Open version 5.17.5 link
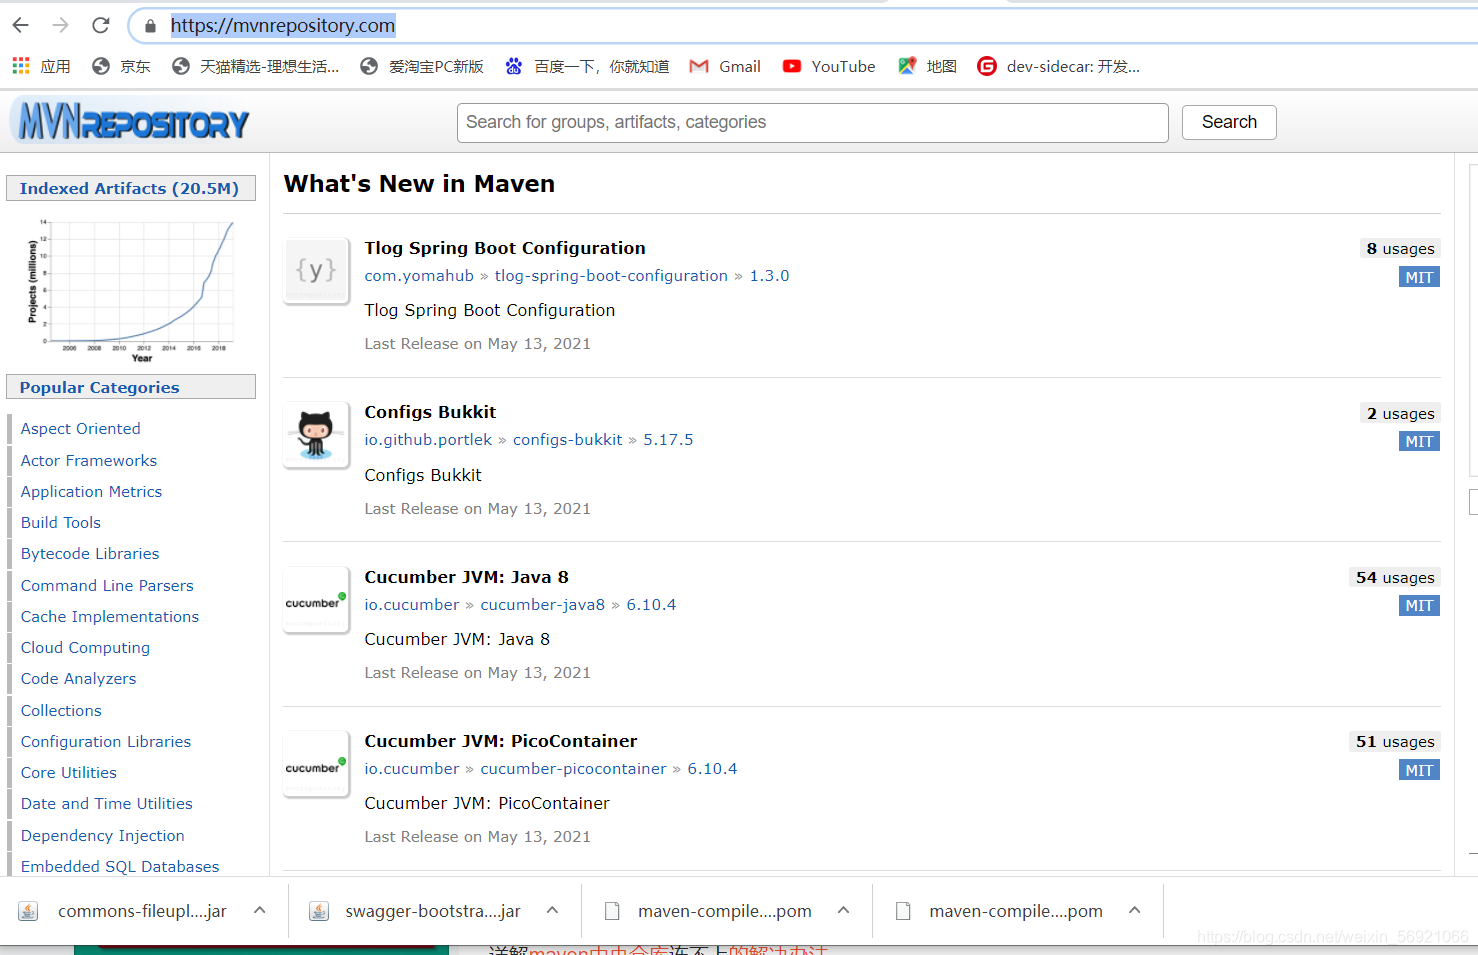The image size is (1478, 955). click(x=668, y=440)
